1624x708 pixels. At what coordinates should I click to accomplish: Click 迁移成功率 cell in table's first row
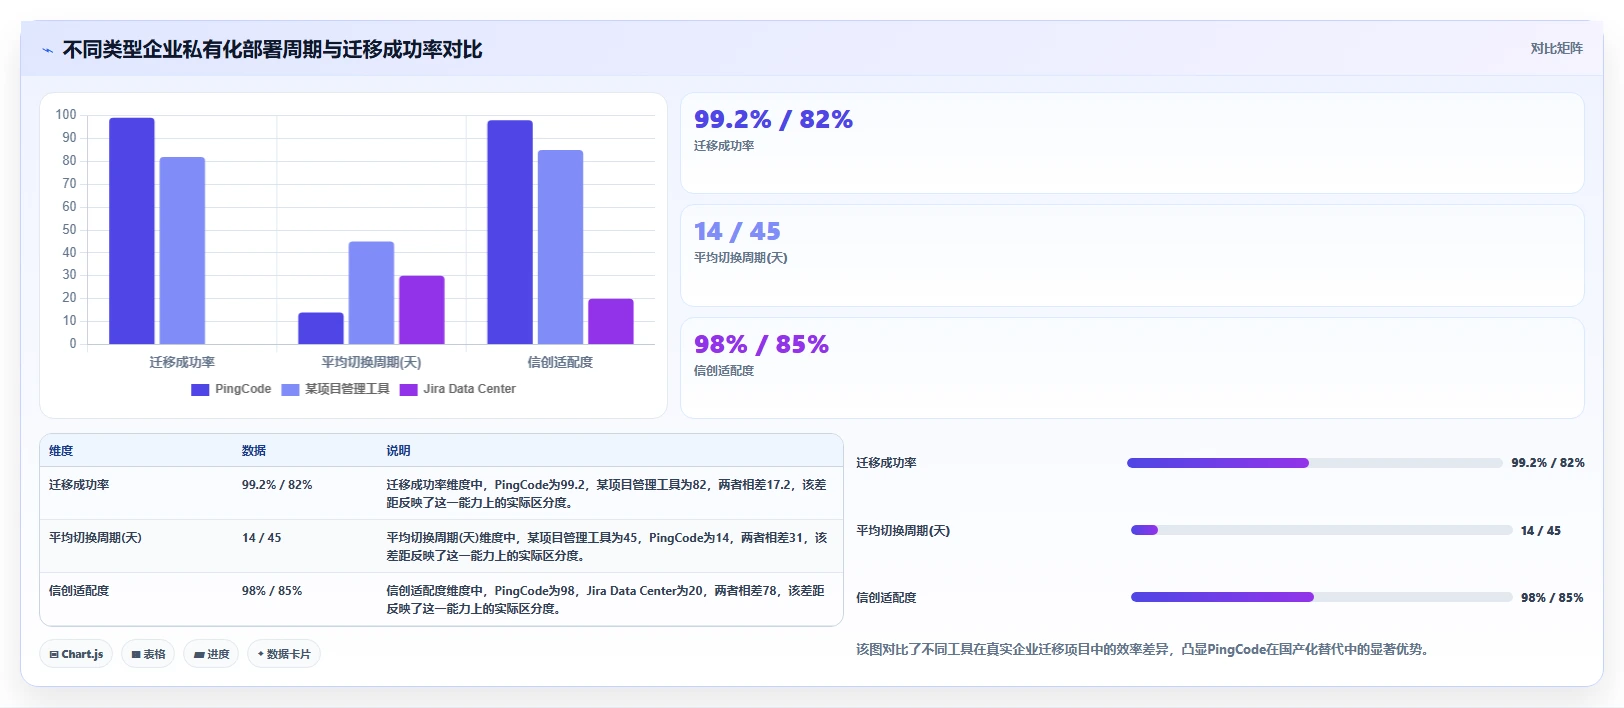point(79,485)
